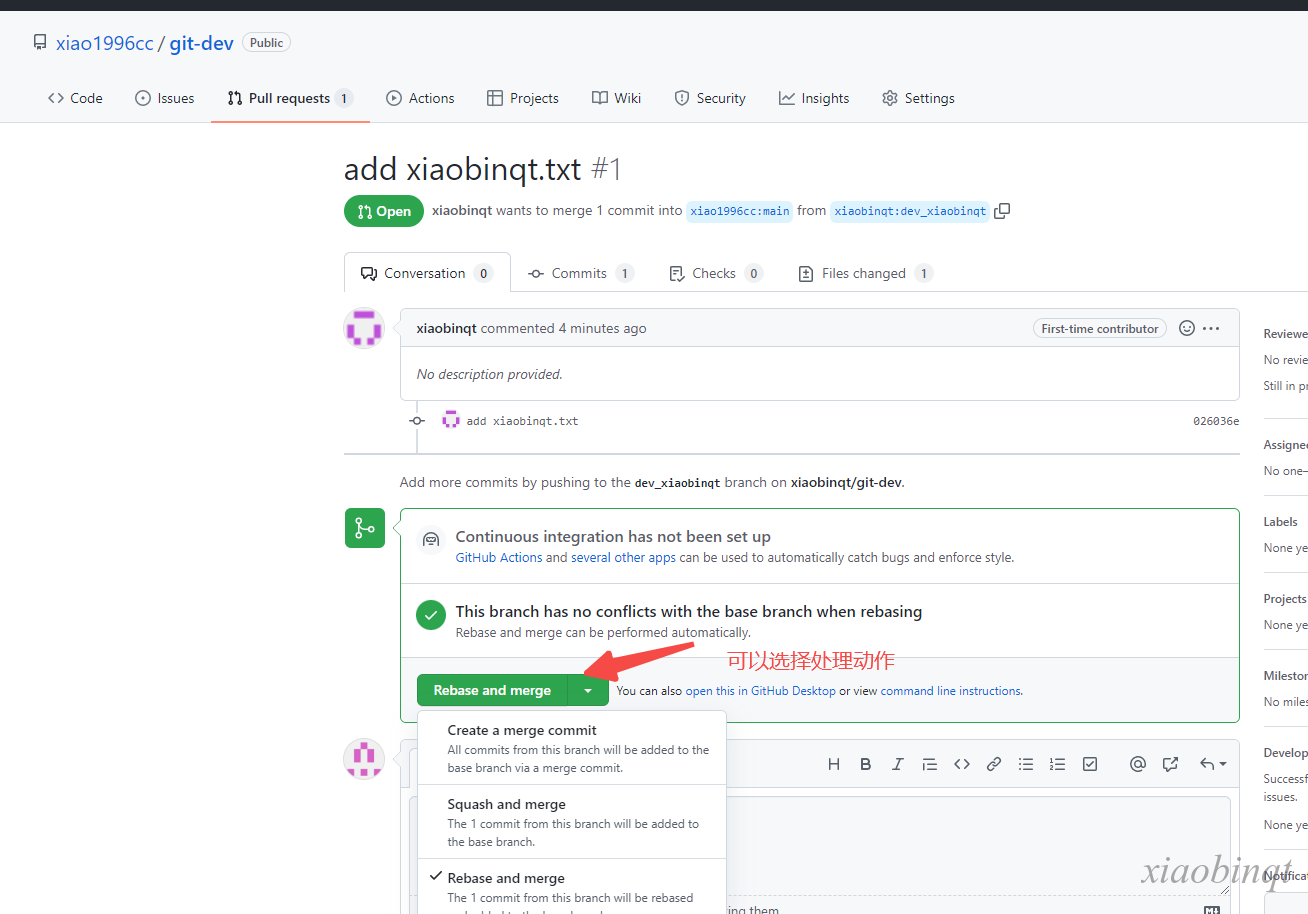Click the 'several other apps' link
This screenshot has height=914, width=1308.
[x=623, y=557]
